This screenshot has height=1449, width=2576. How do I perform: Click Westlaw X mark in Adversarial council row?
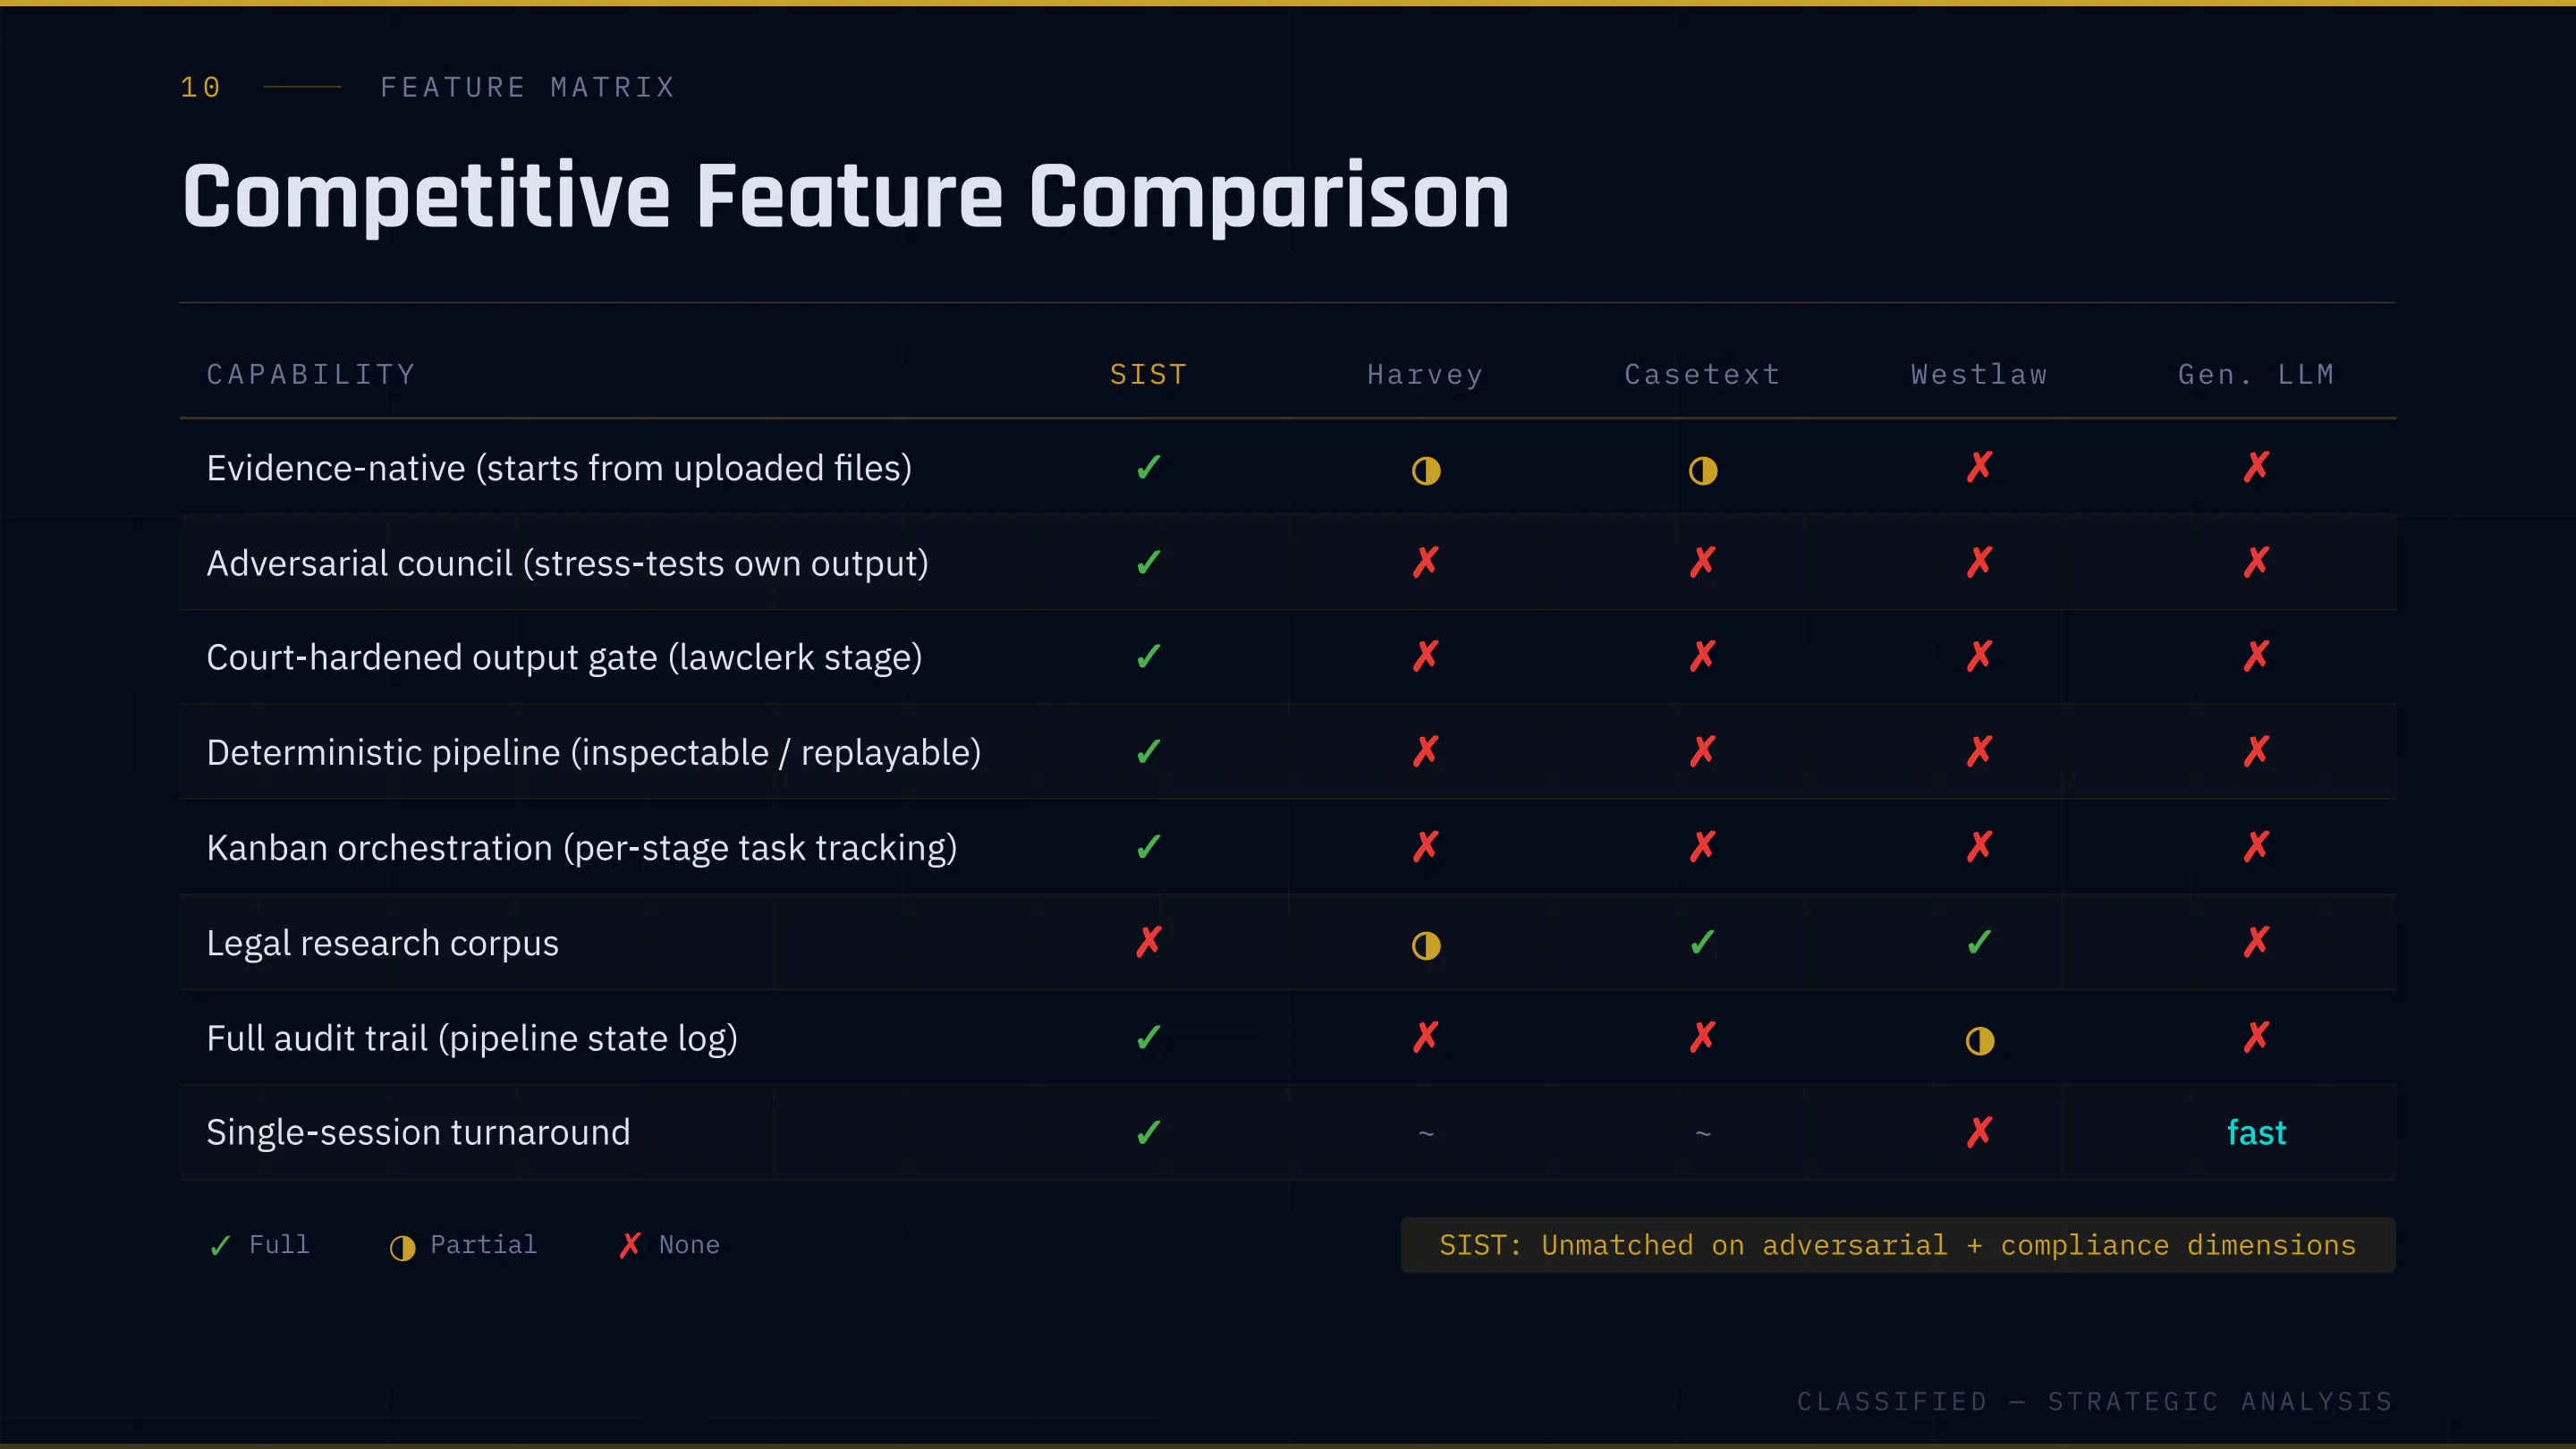coord(1979,562)
